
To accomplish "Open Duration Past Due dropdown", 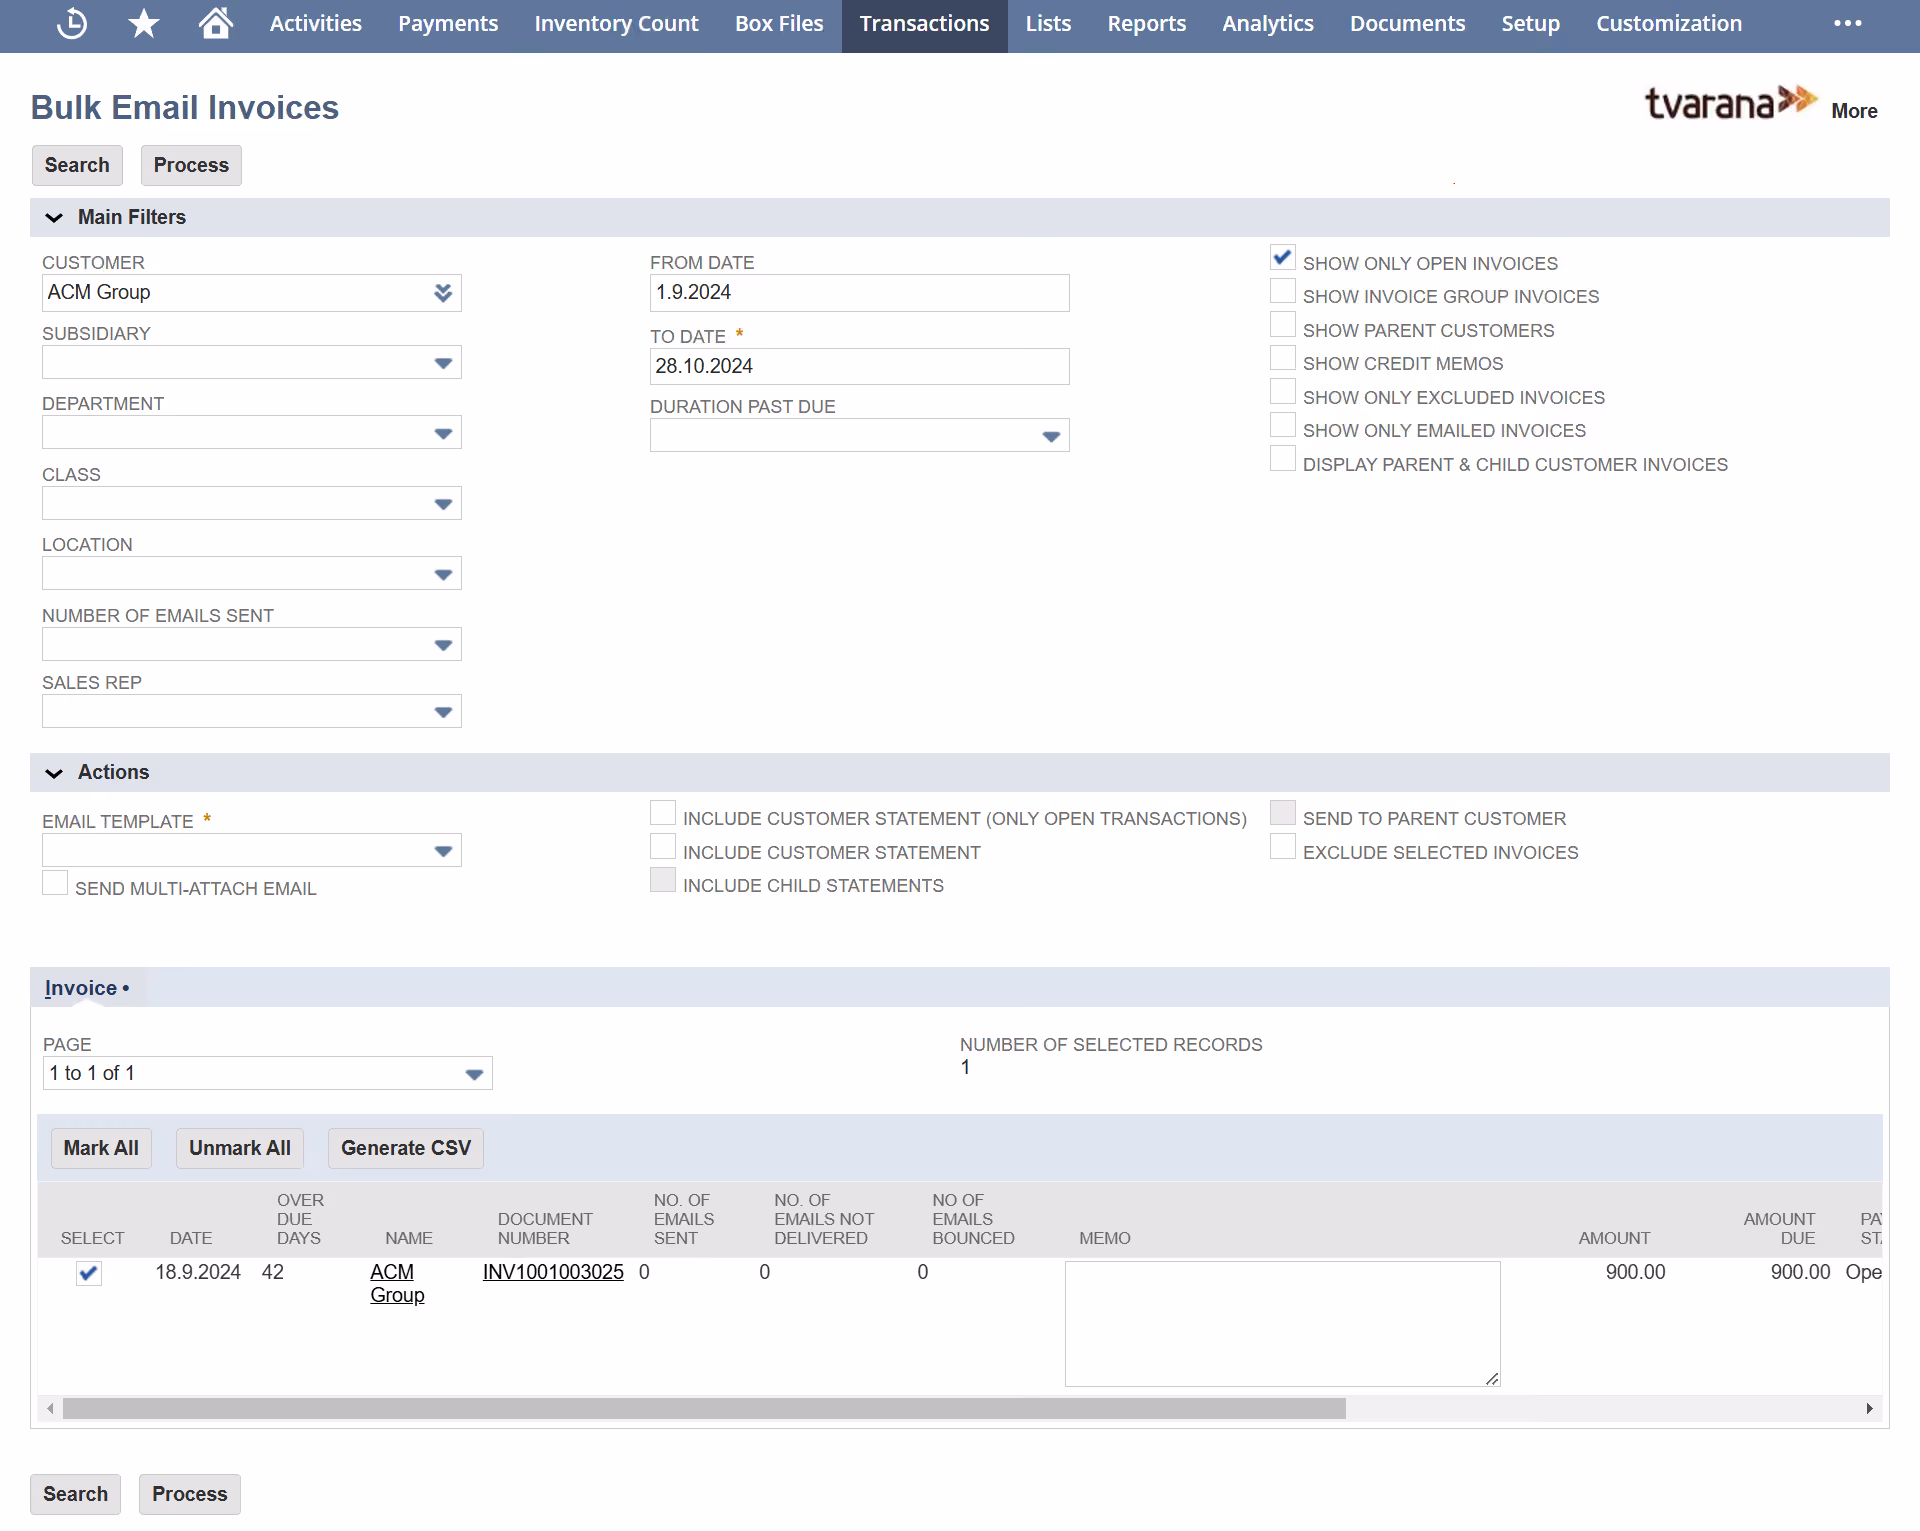I will pyautogui.click(x=1051, y=436).
